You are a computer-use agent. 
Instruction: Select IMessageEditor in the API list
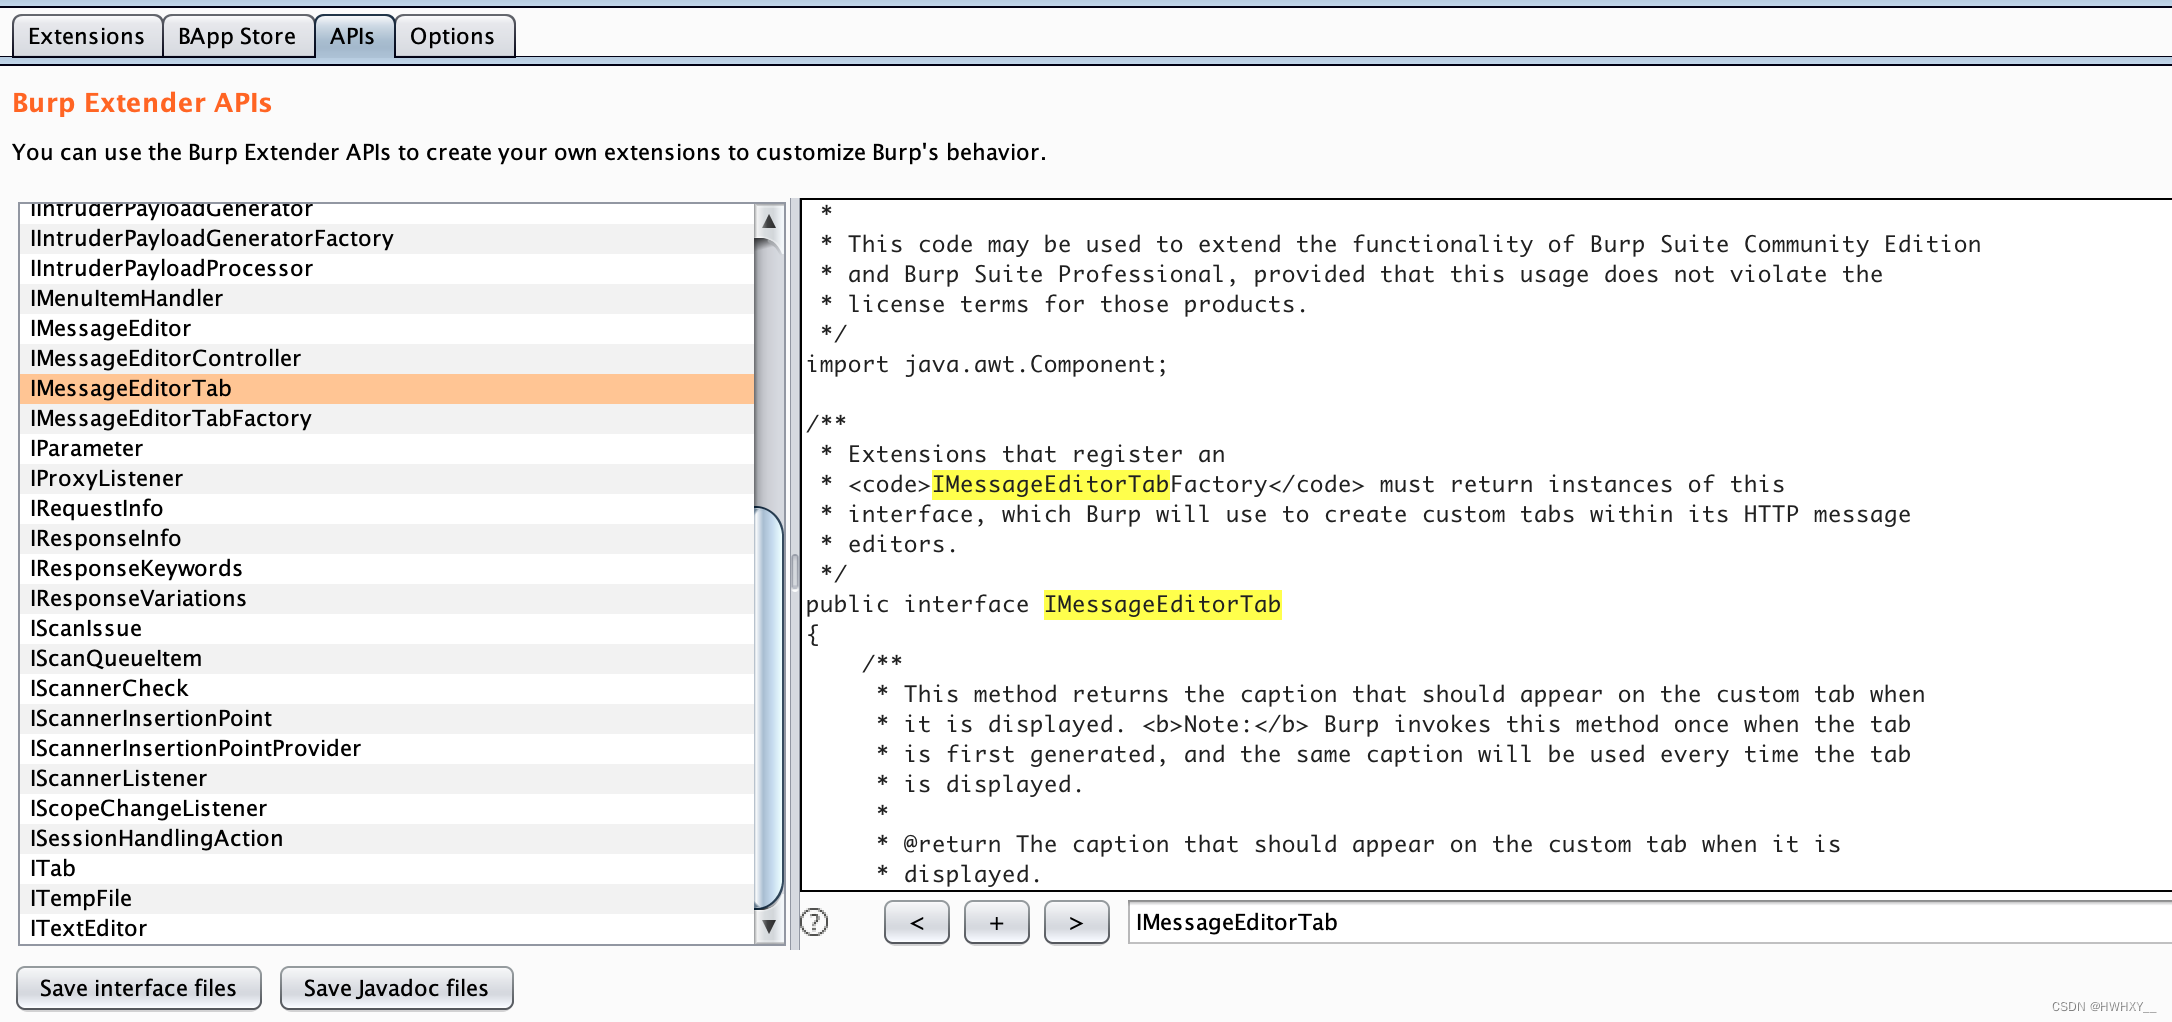[x=386, y=328]
